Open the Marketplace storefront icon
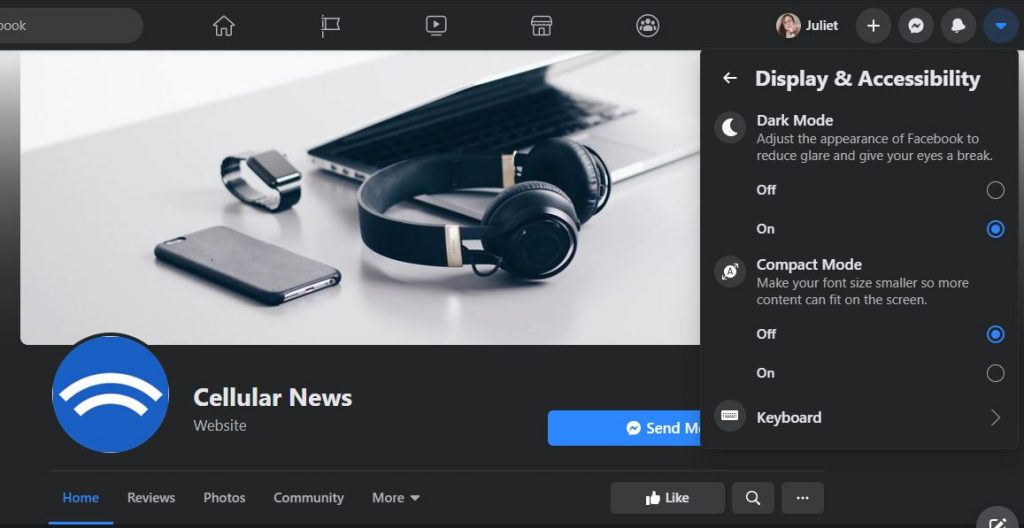Screen dimensions: 1024x528 point(541,26)
